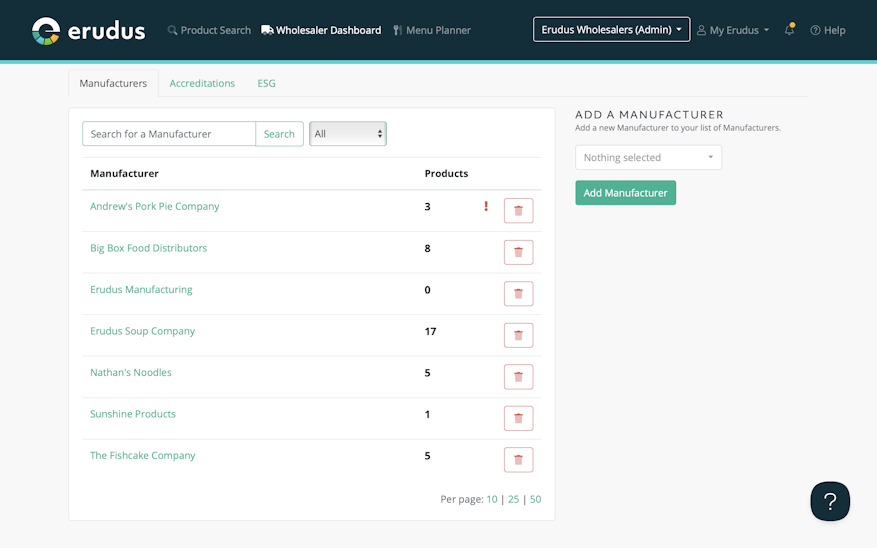The width and height of the screenshot is (877, 548).
Task: Delete Sunshine Products with trash icon
Action: pos(518,418)
